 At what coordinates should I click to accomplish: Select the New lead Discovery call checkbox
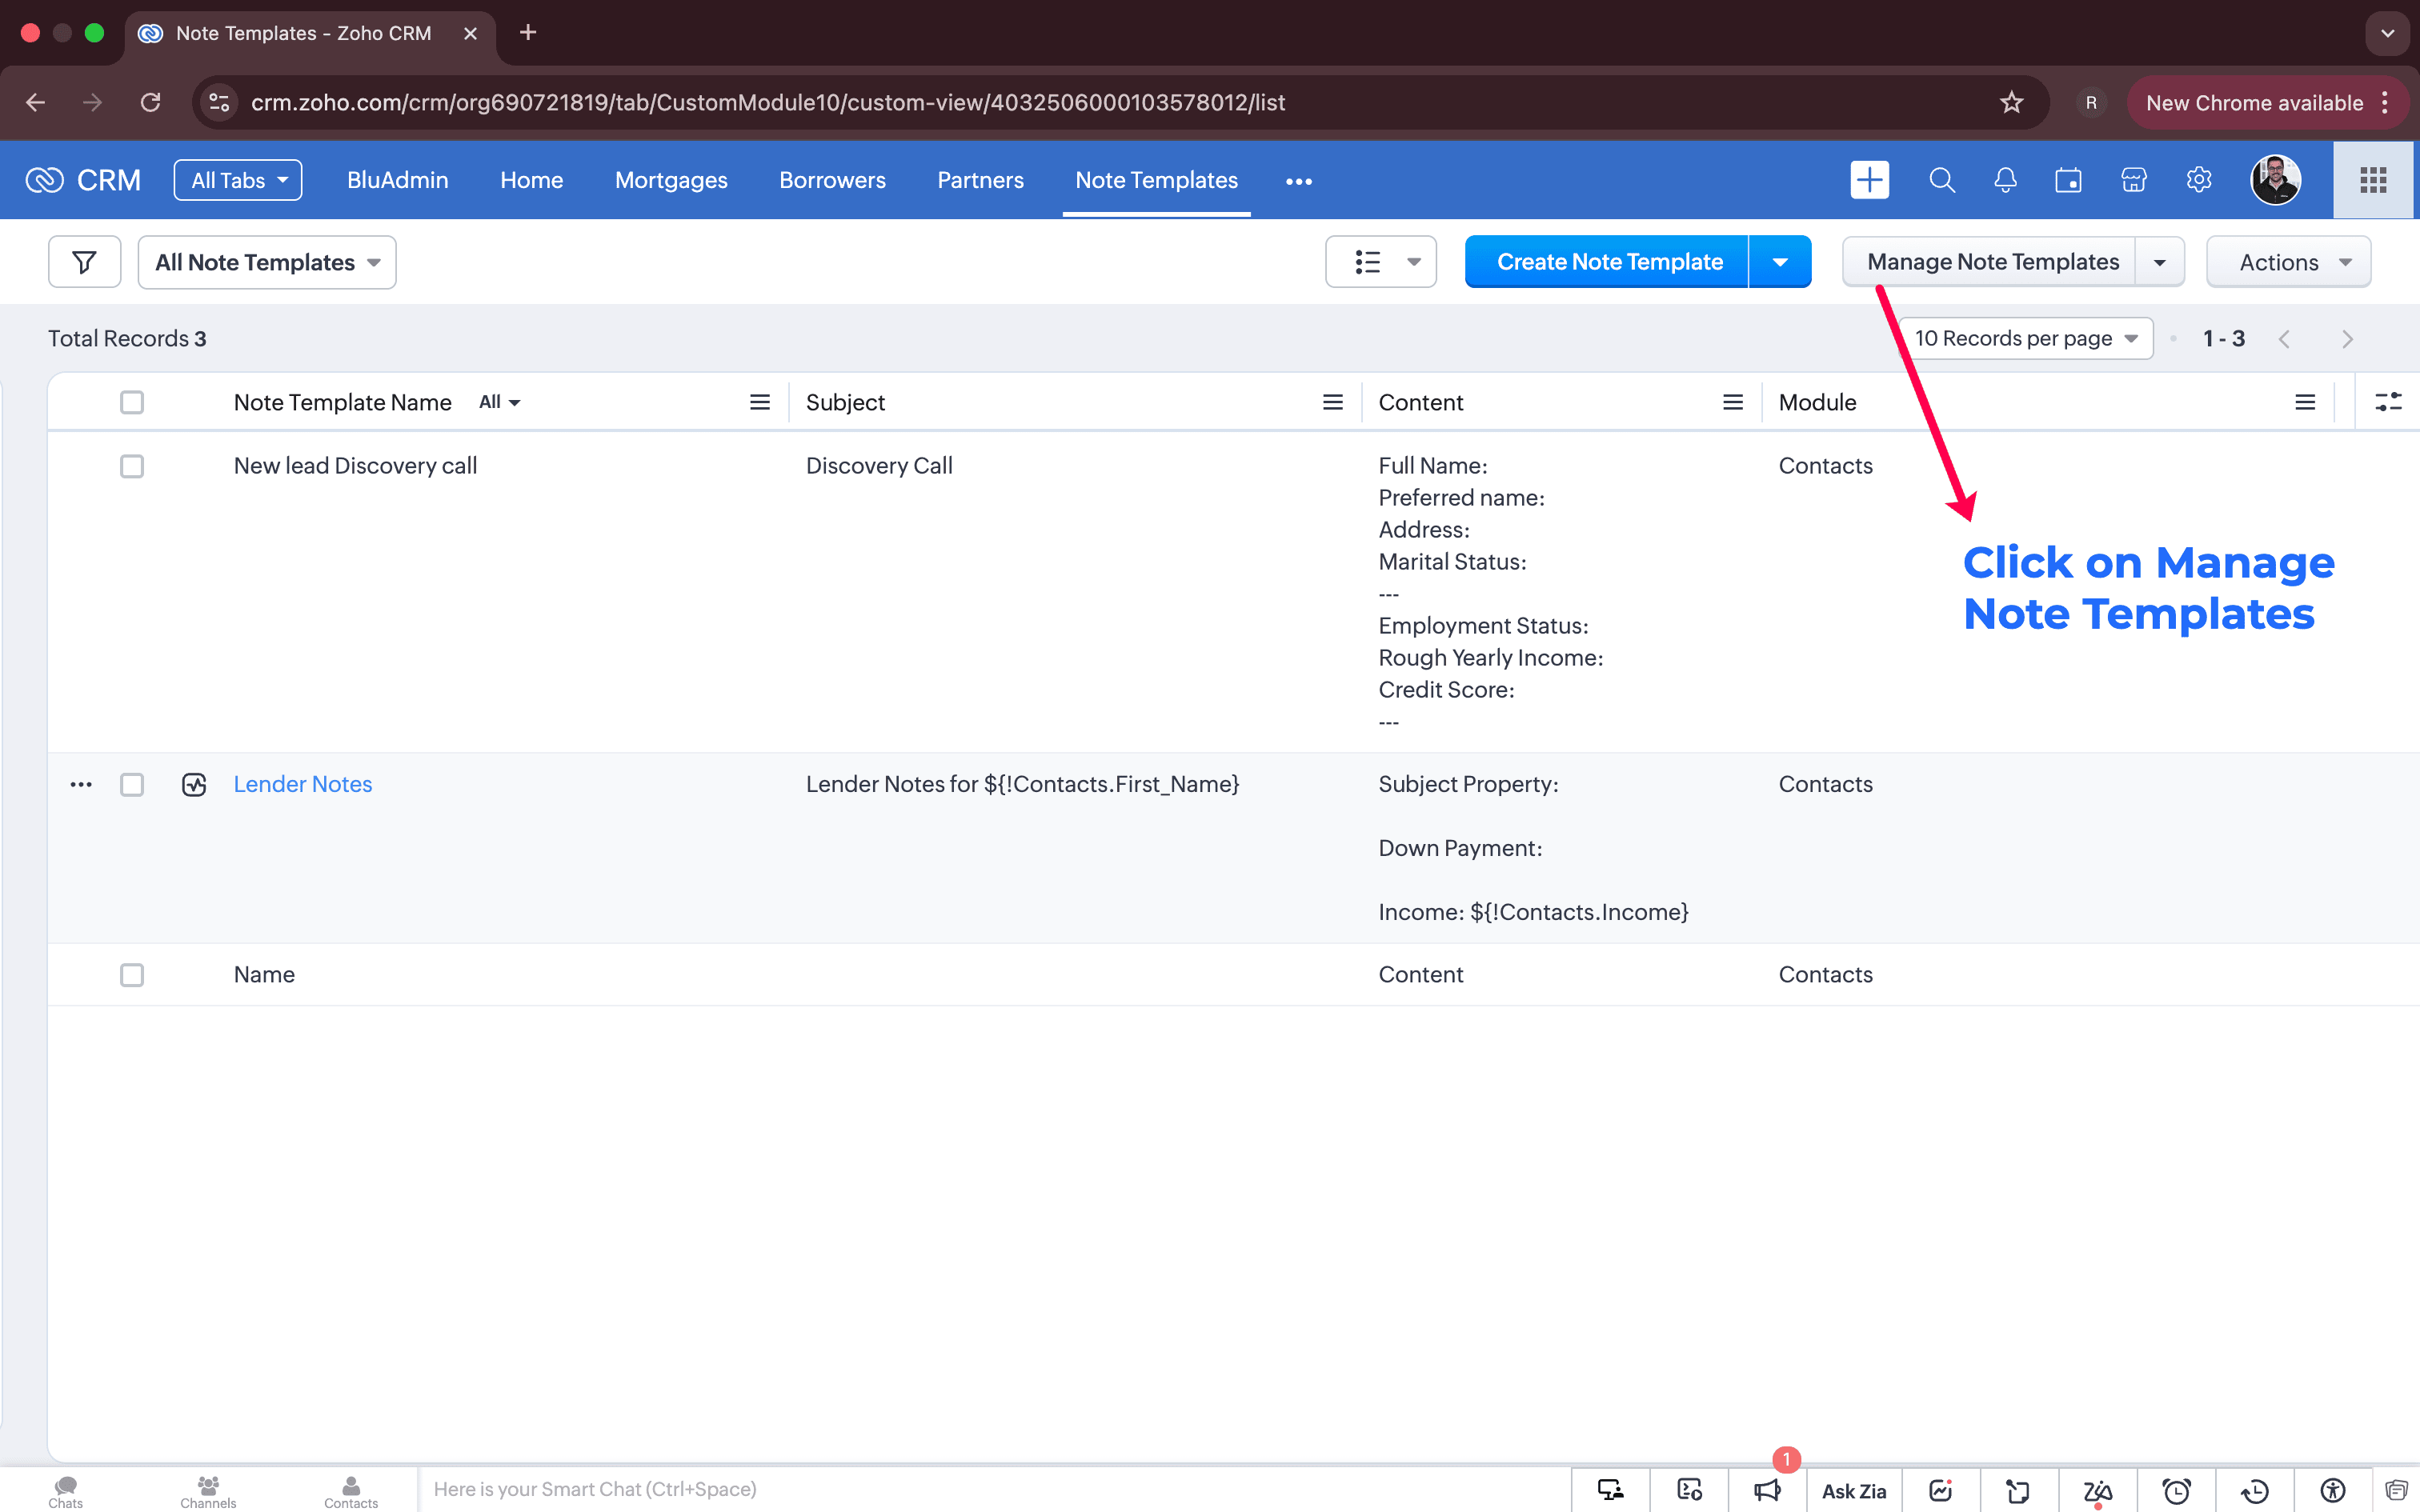pos(132,466)
